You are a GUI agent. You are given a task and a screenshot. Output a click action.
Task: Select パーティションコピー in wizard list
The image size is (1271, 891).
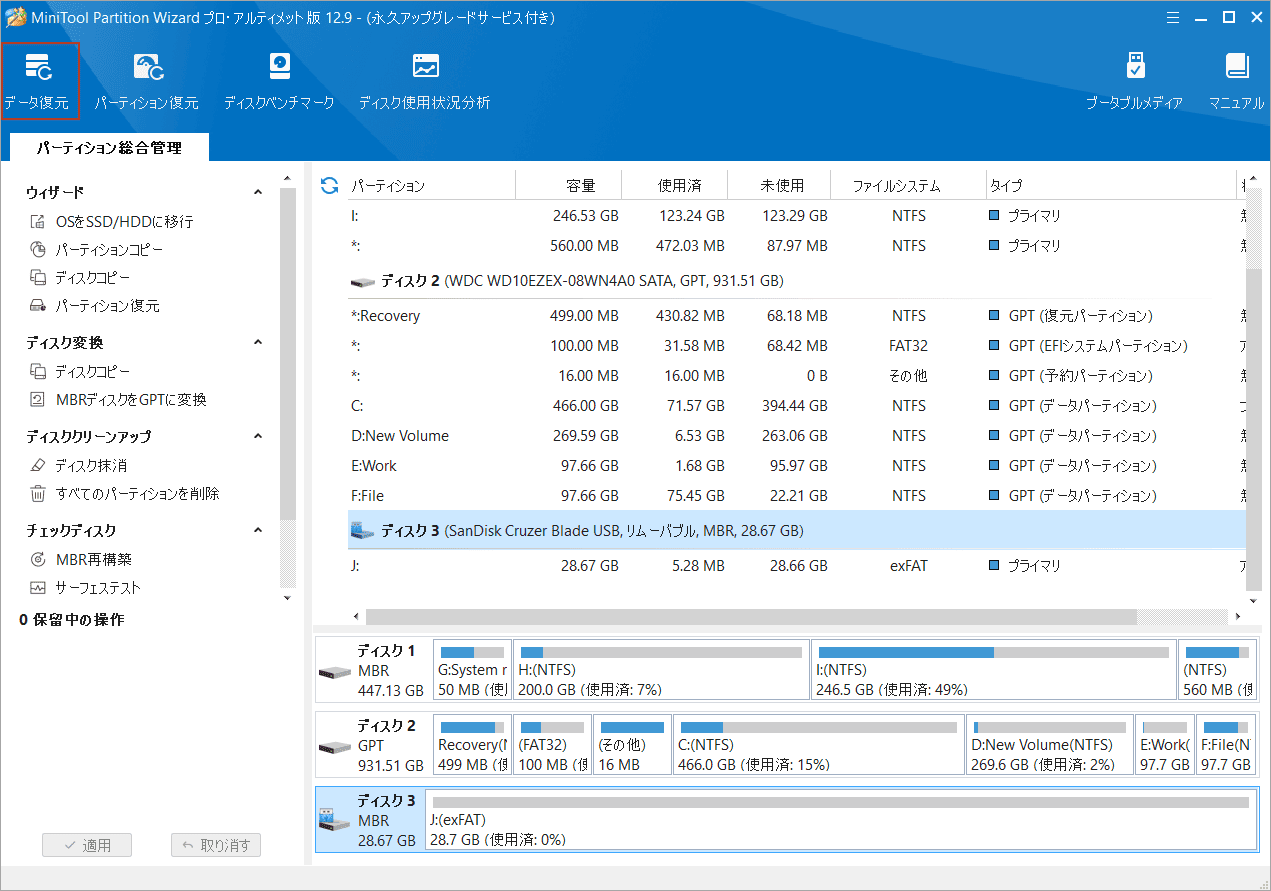[x=96, y=250]
